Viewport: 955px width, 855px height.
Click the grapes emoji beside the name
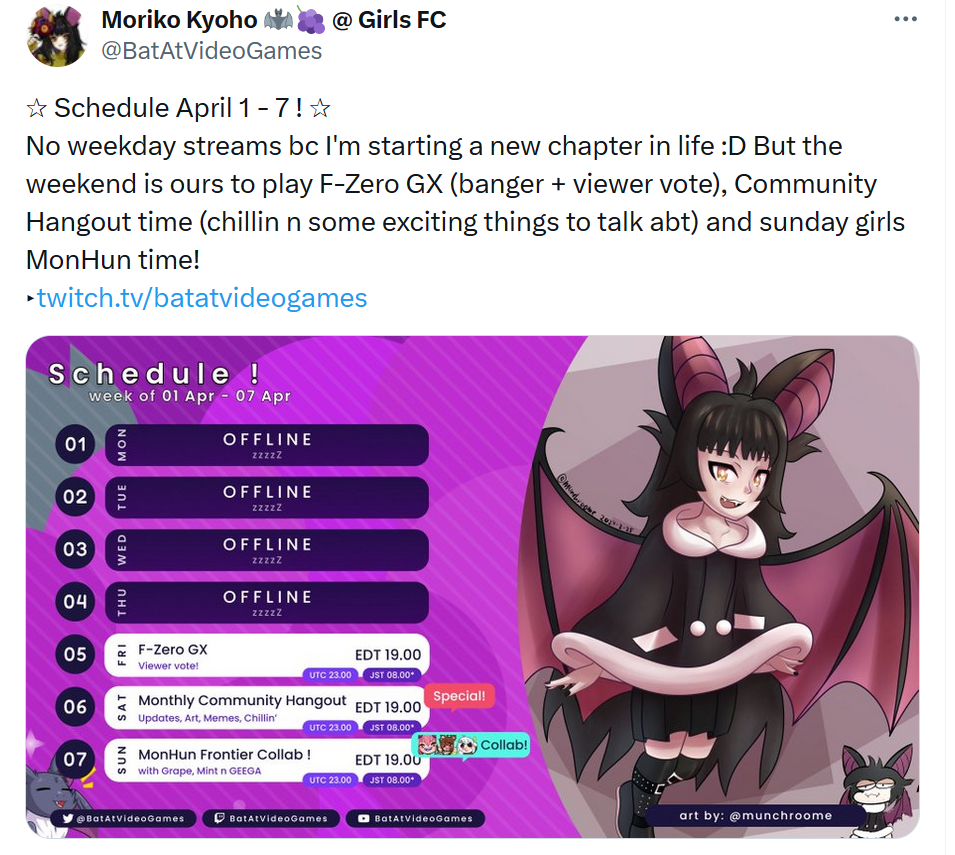311,21
